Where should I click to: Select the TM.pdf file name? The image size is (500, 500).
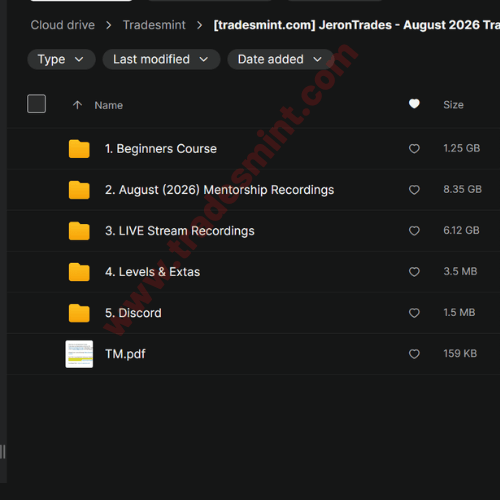click(125, 354)
